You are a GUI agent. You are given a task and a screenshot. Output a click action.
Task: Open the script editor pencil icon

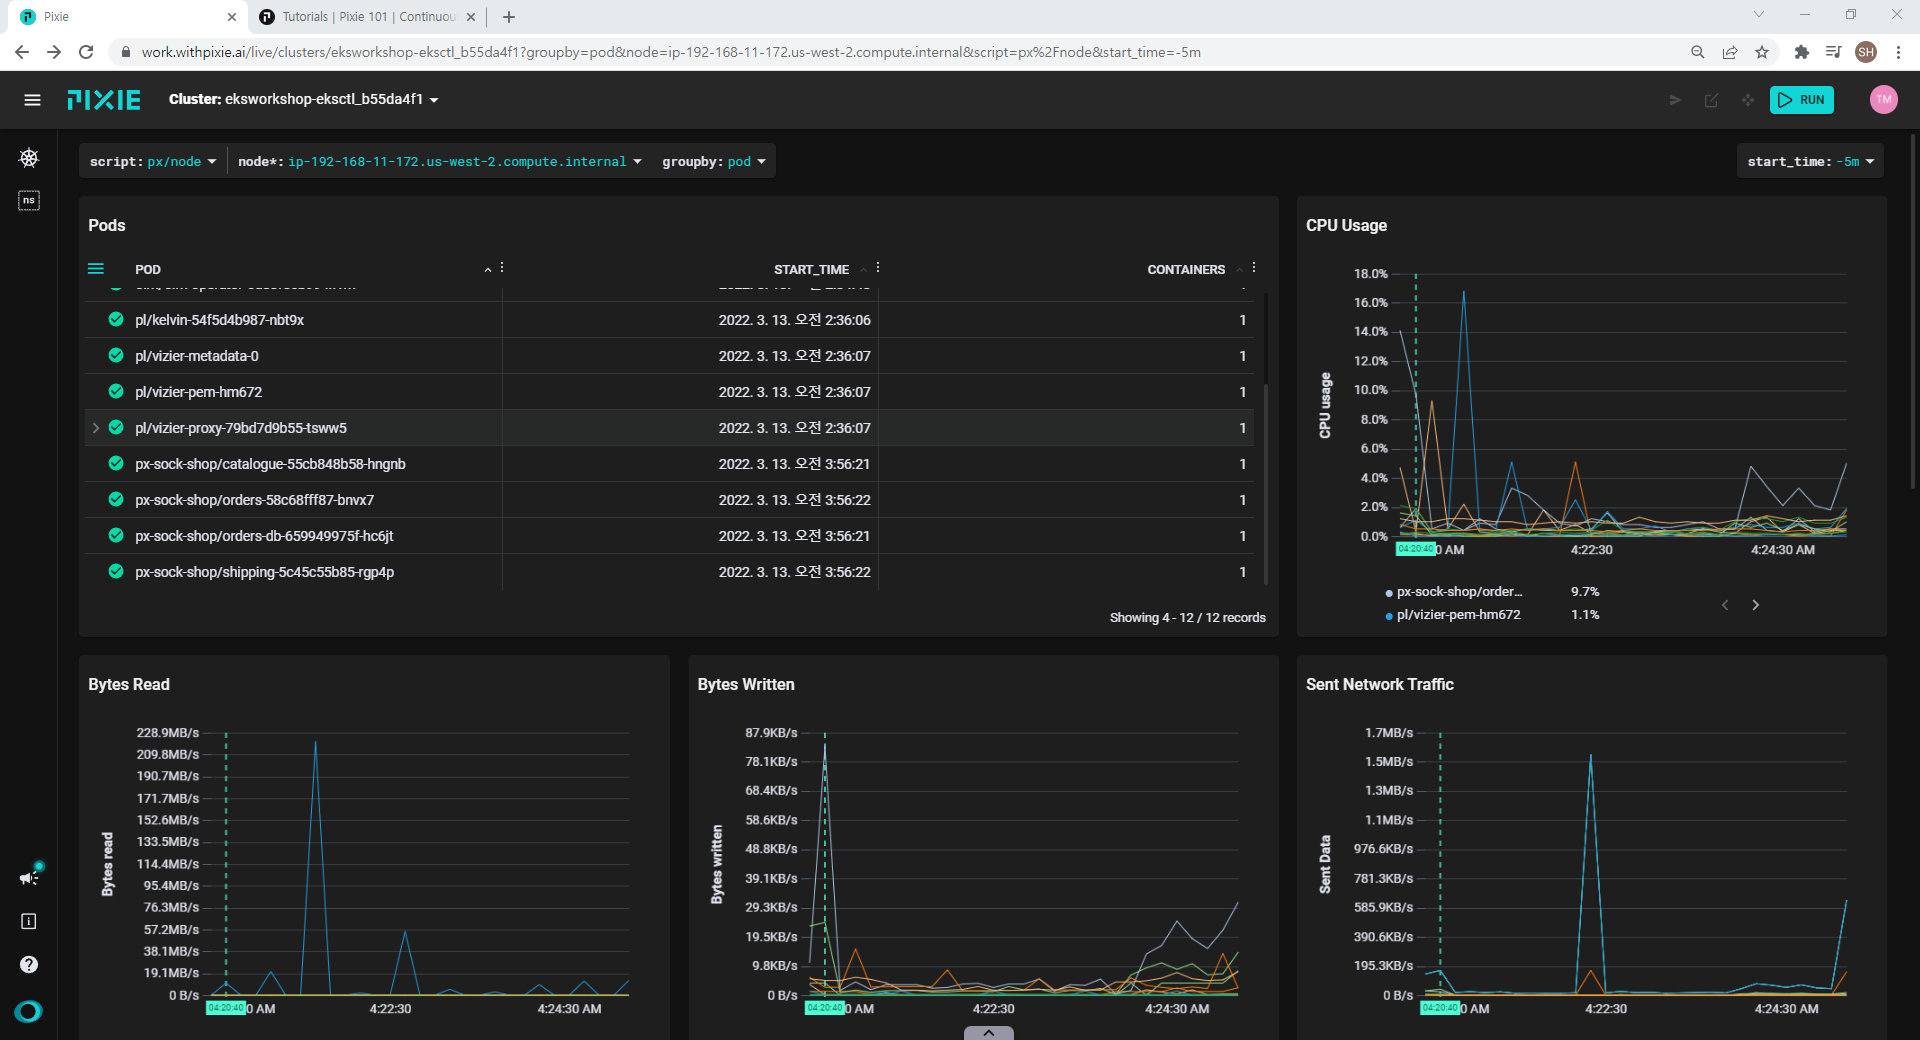pos(1711,100)
